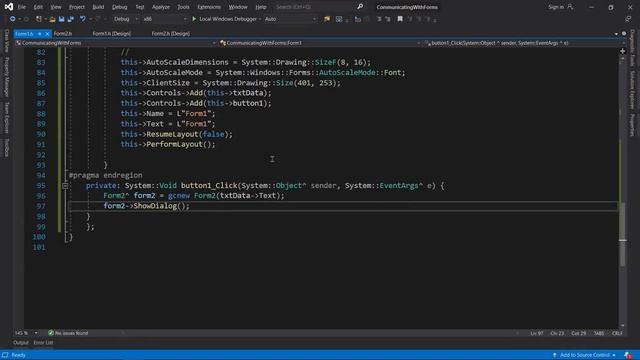Open the Debug configuration dropdown

pos(126,19)
